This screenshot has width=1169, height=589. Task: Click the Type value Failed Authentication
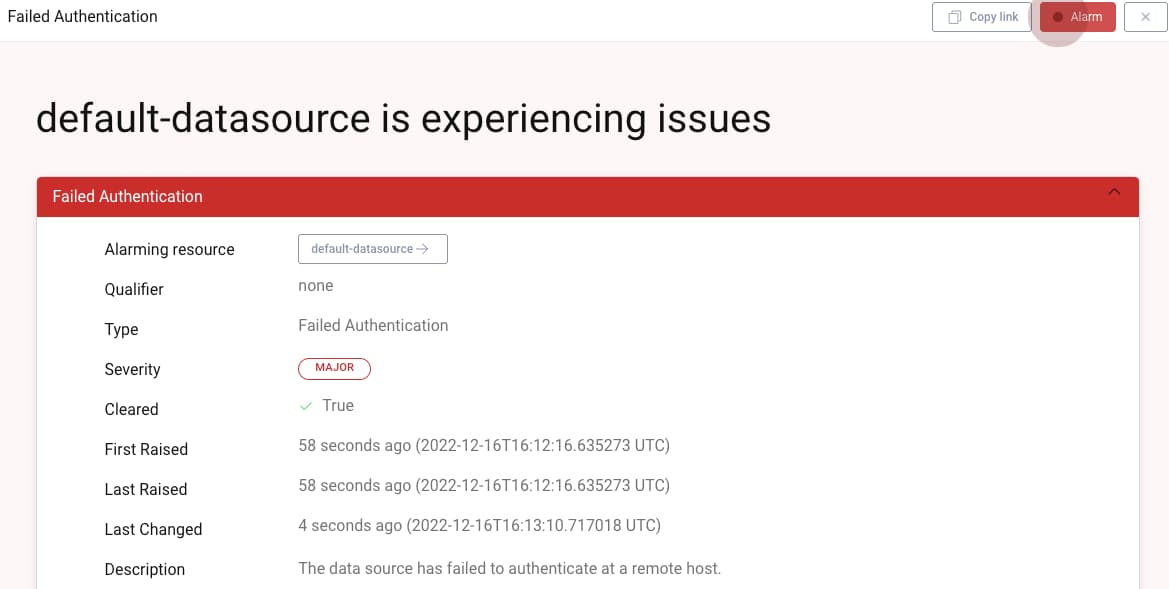(373, 325)
